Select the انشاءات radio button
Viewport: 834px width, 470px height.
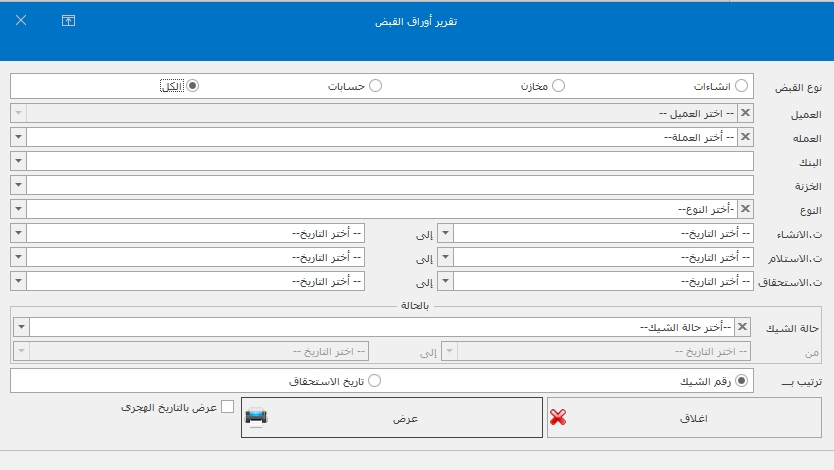tap(741, 86)
